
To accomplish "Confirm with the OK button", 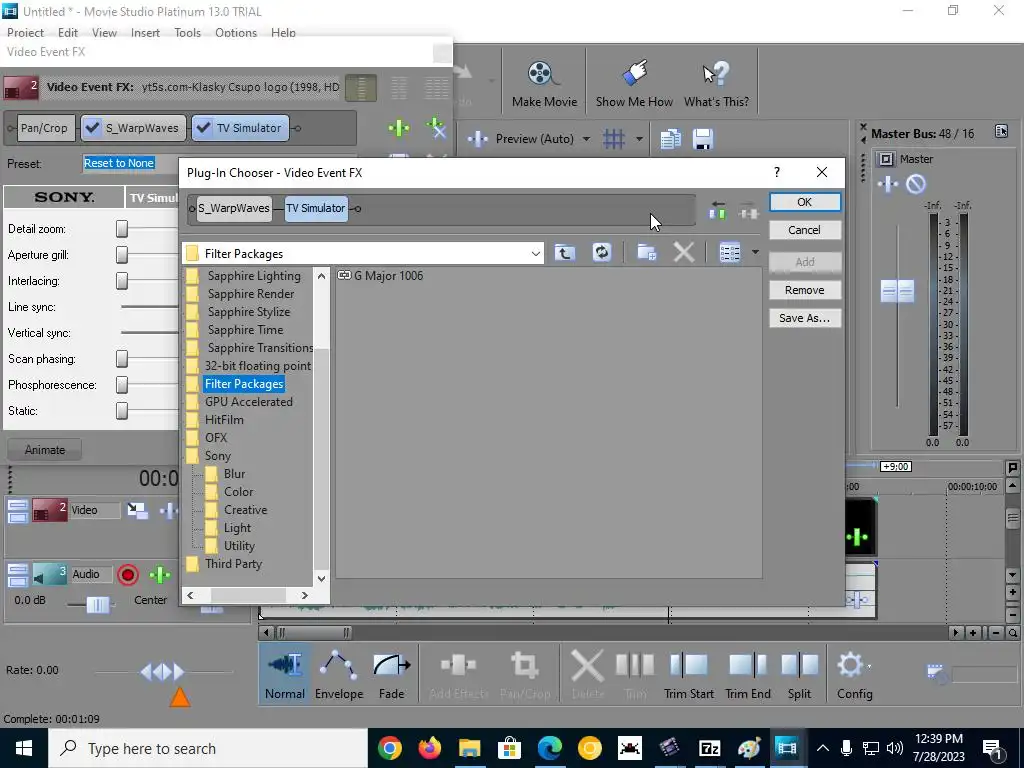I will 805,202.
